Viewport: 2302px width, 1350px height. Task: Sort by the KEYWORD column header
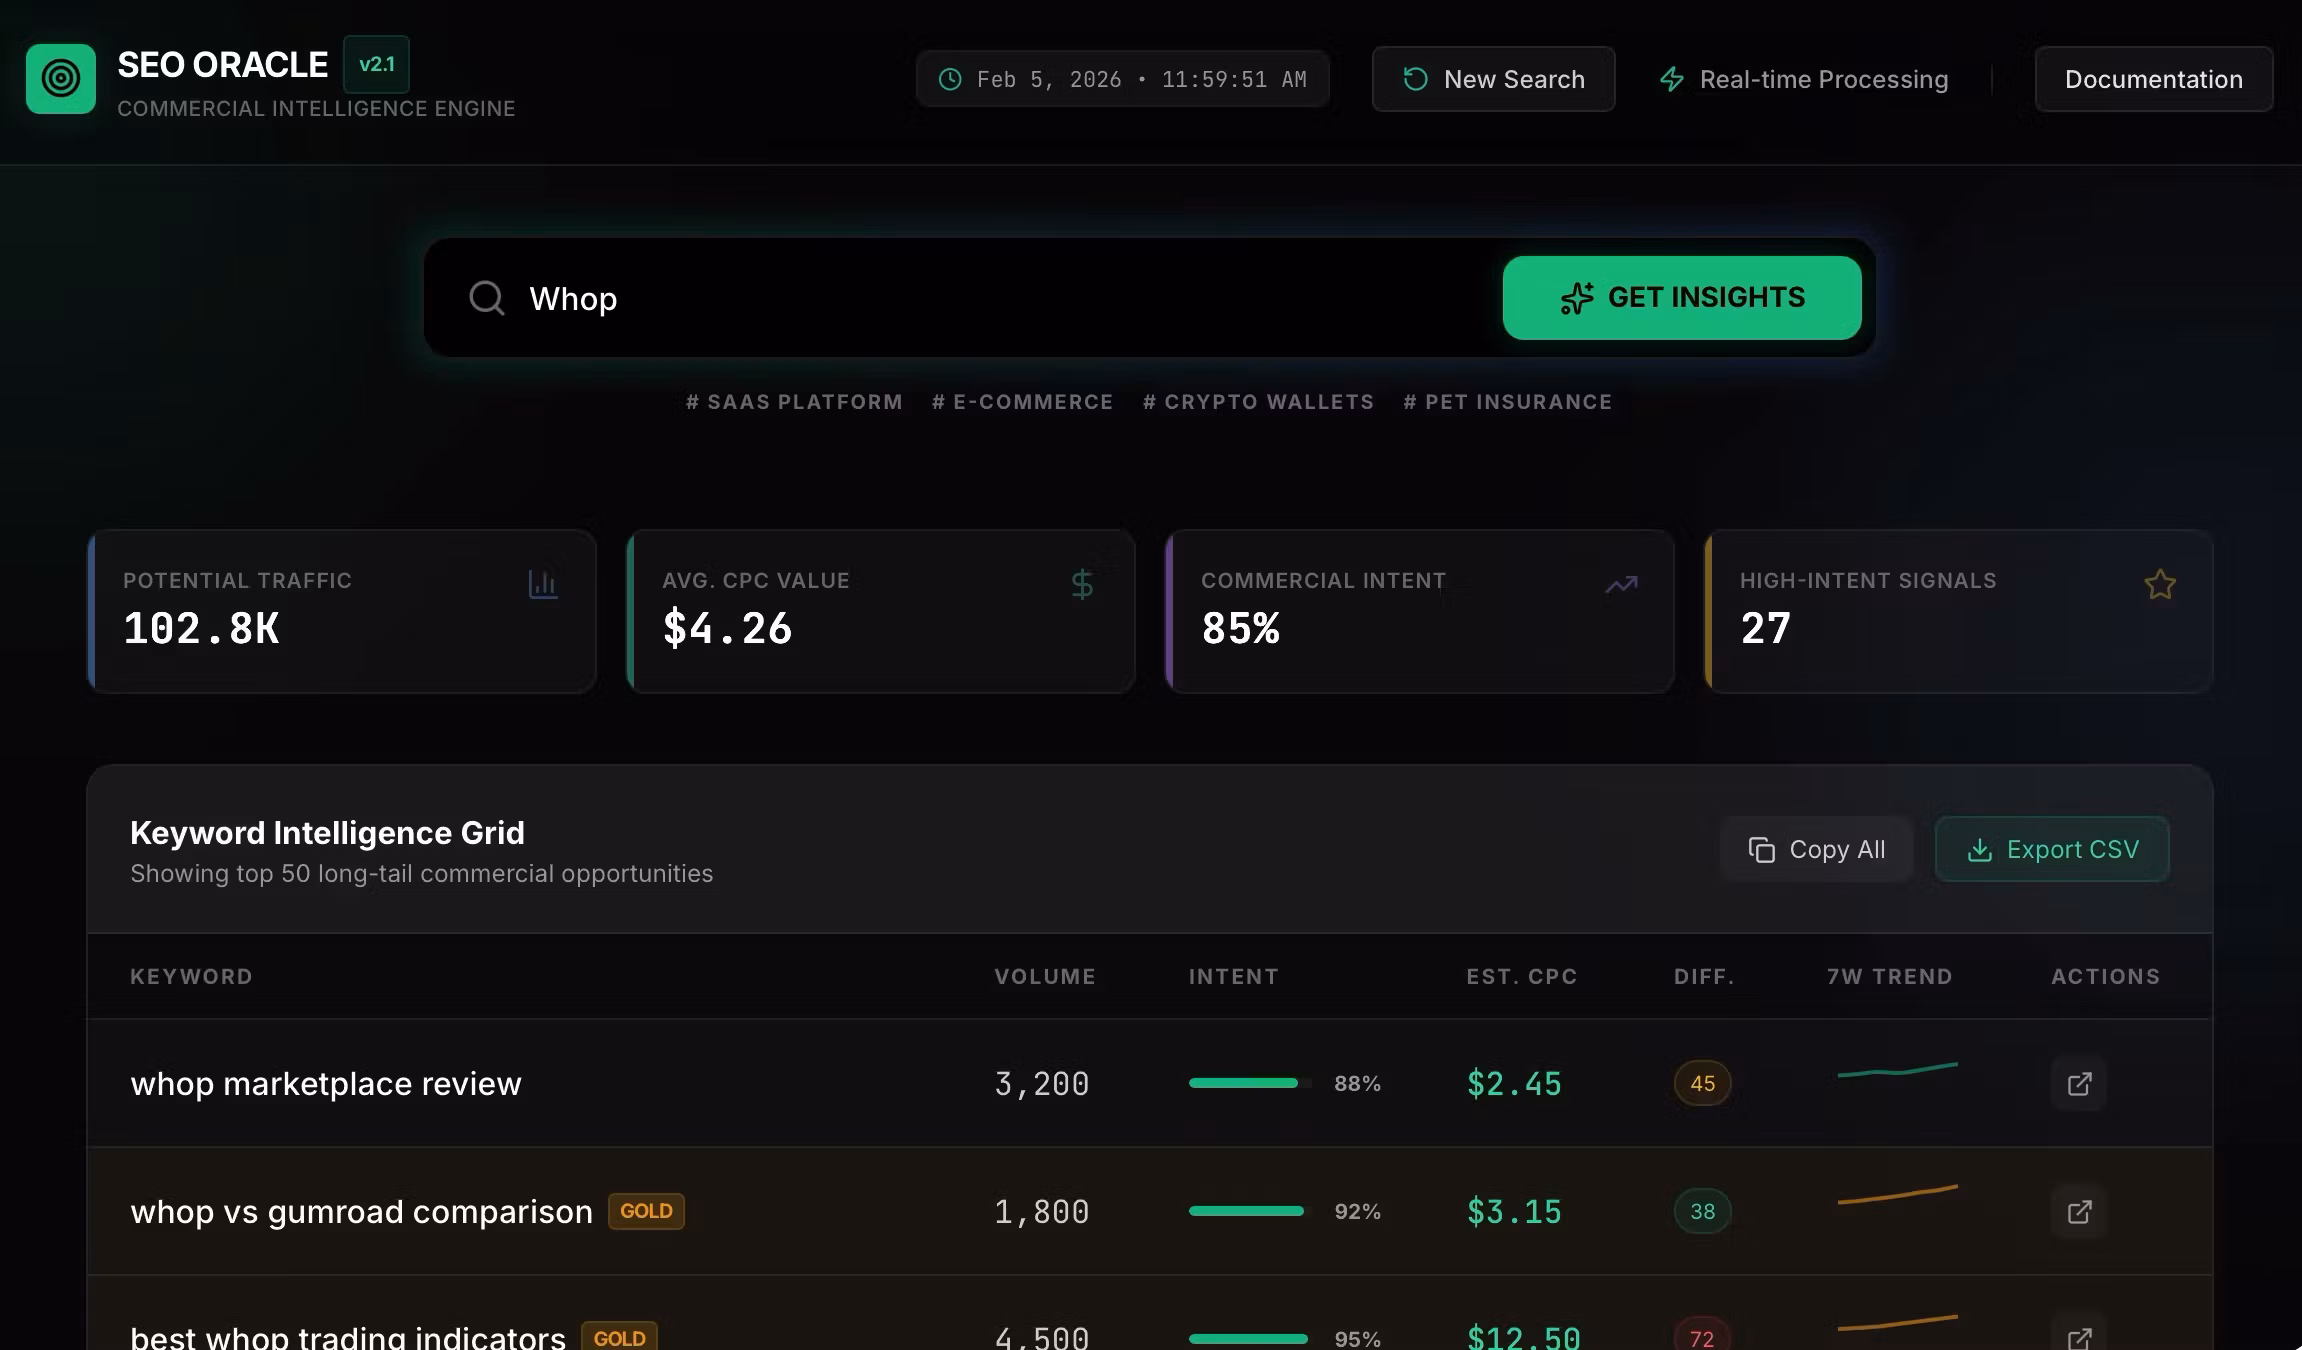191,976
